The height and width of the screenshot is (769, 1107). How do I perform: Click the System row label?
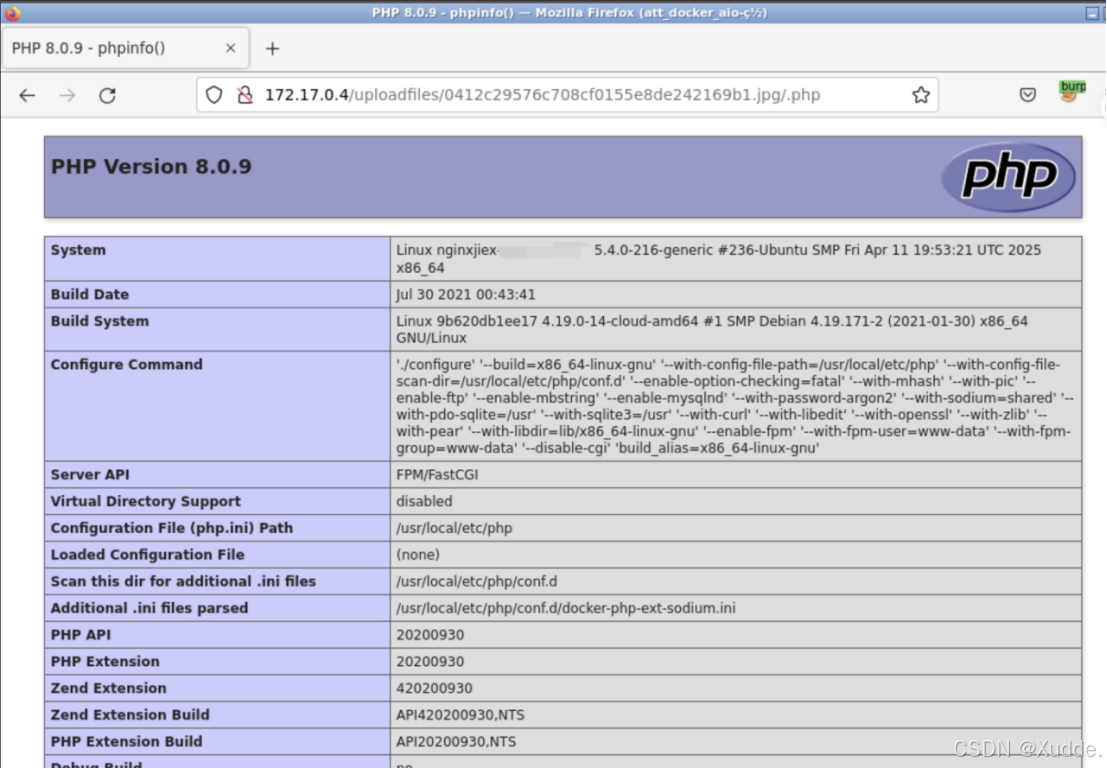(78, 250)
